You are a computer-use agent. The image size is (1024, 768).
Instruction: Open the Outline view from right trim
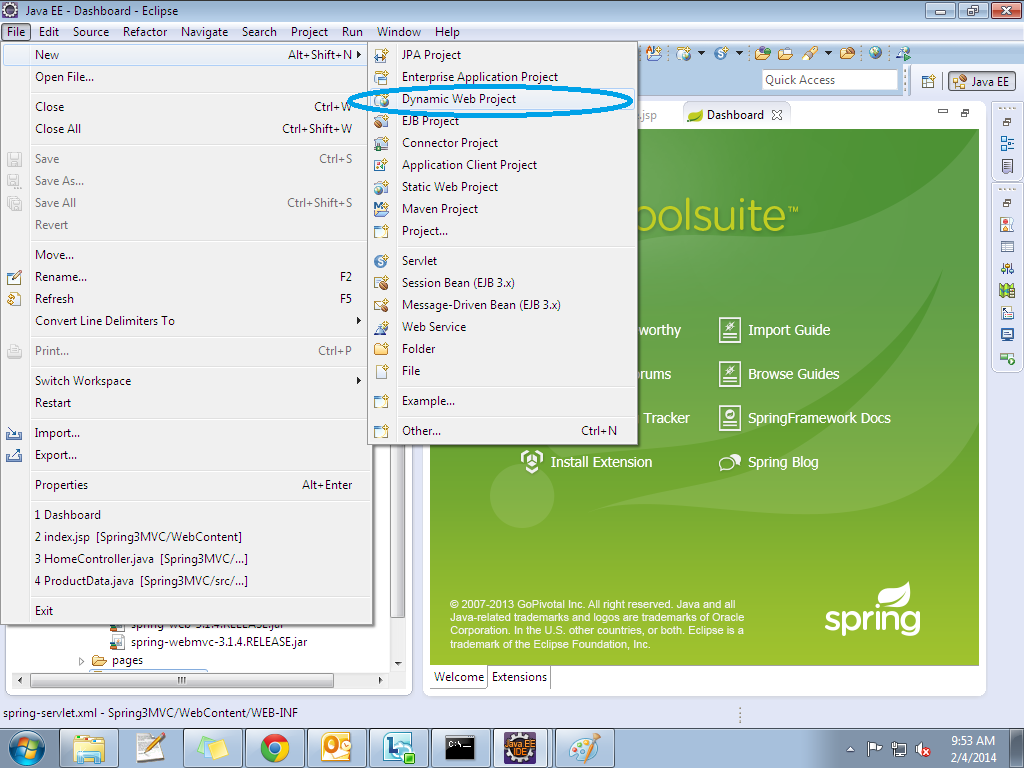1007,144
